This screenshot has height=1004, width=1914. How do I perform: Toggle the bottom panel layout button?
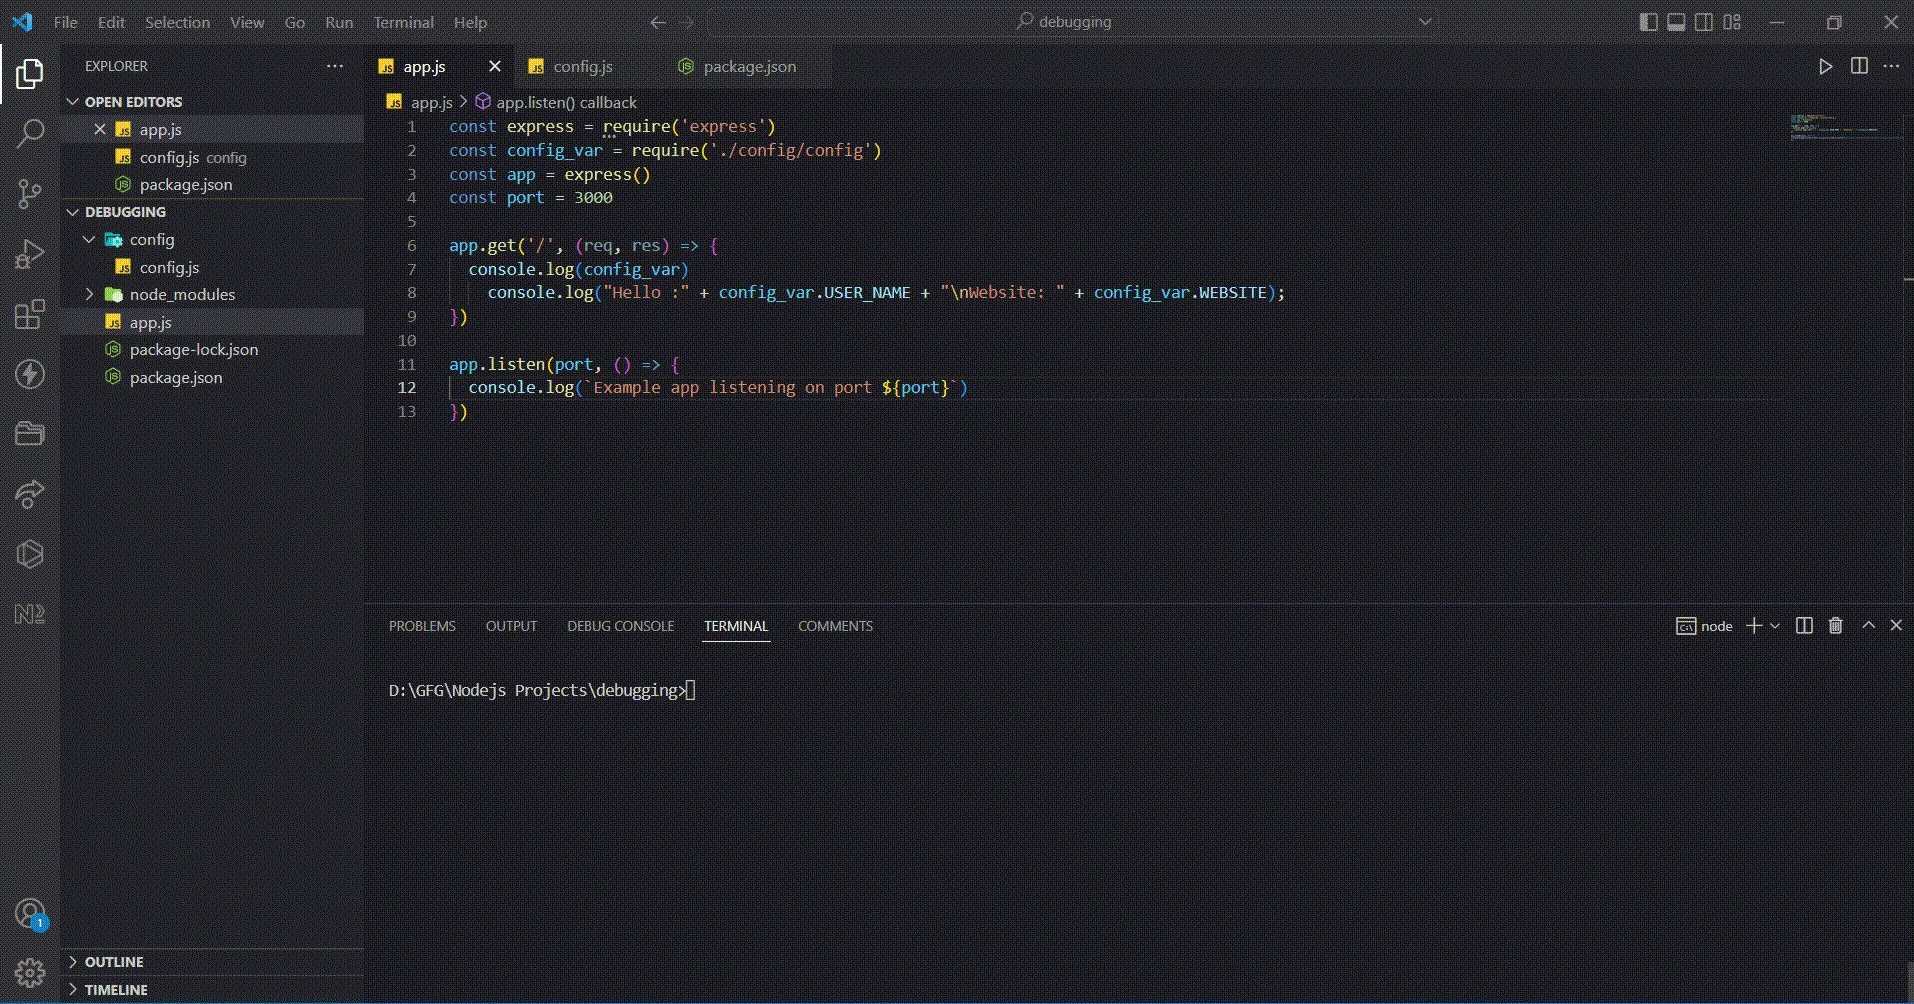click(x=1676, y=22)
